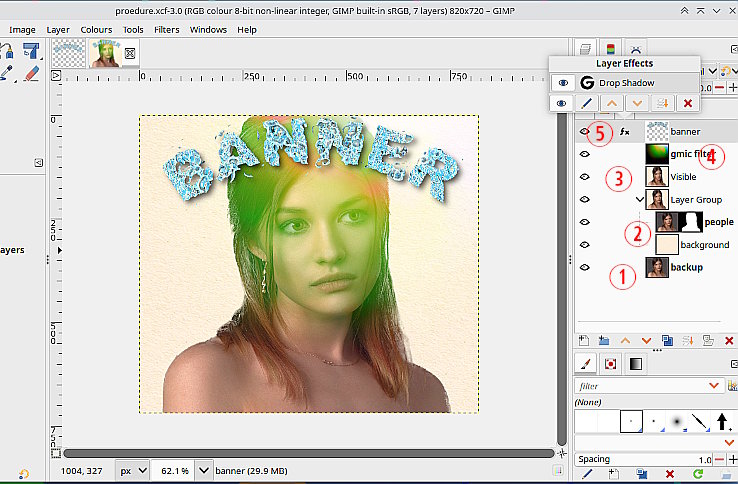The height and width of the screenshot is (484, 738).
Task: Toggle Drop Shadow effect visibility
Action: click(563, 83)
